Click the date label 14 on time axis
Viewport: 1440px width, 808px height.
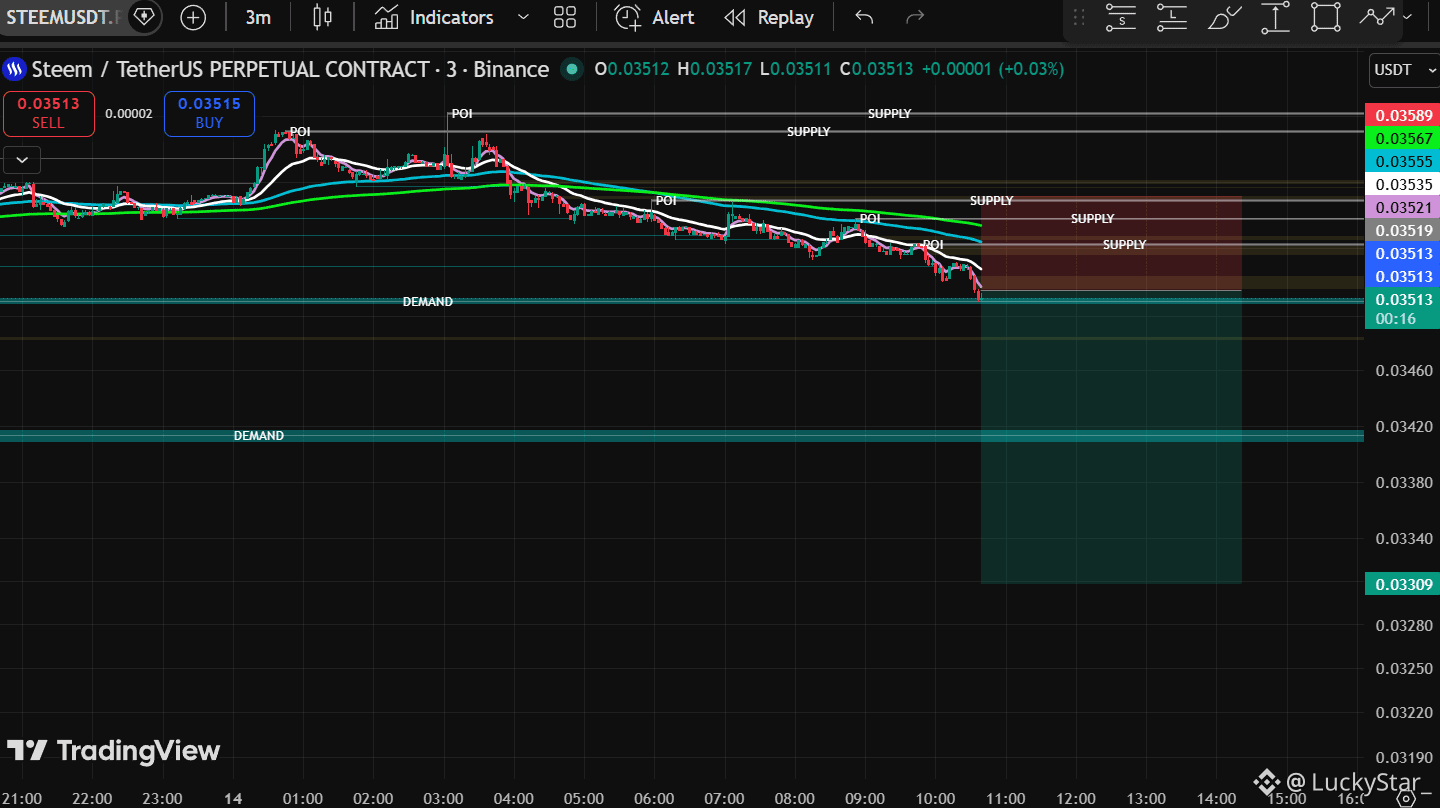(x=233, y=799)
